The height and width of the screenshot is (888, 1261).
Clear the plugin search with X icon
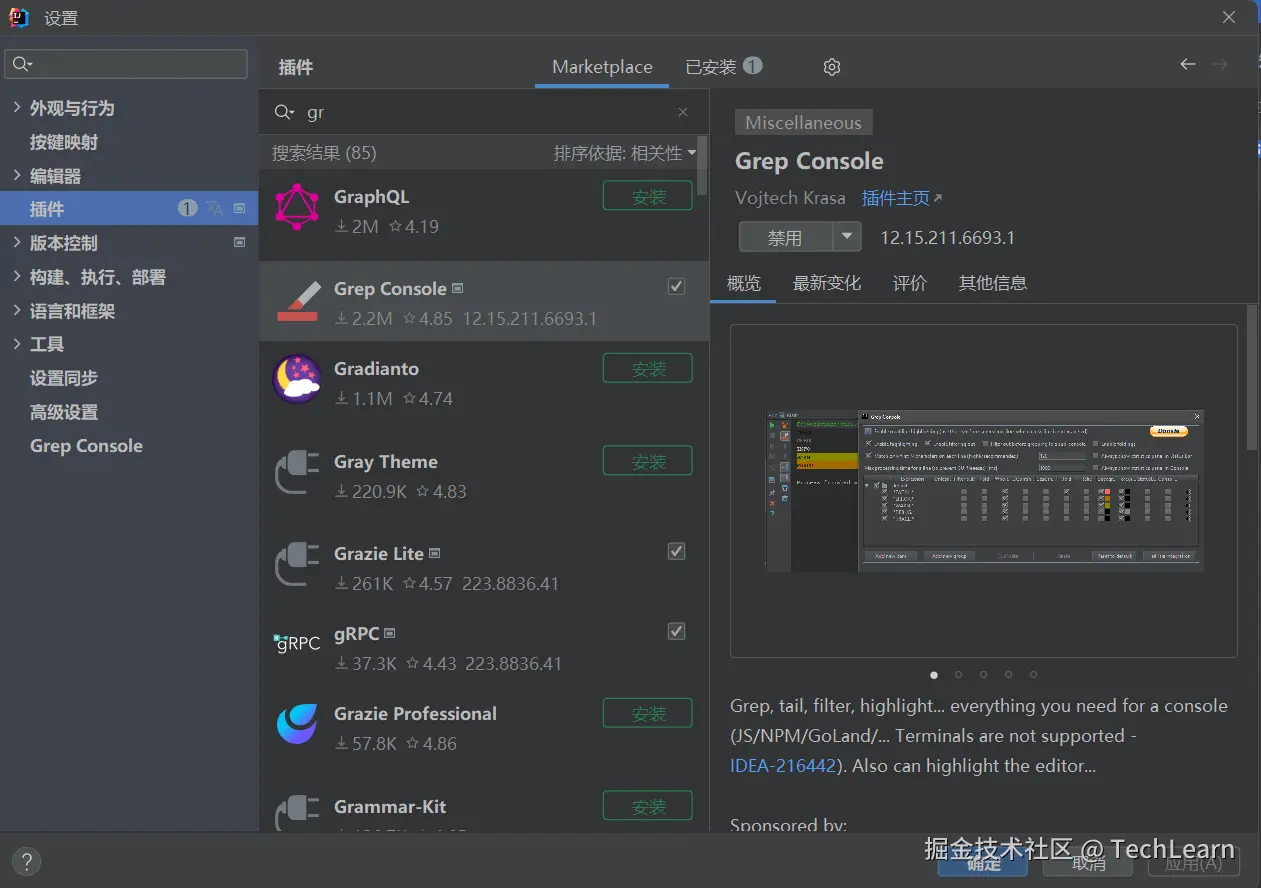[x=683, y=113]
